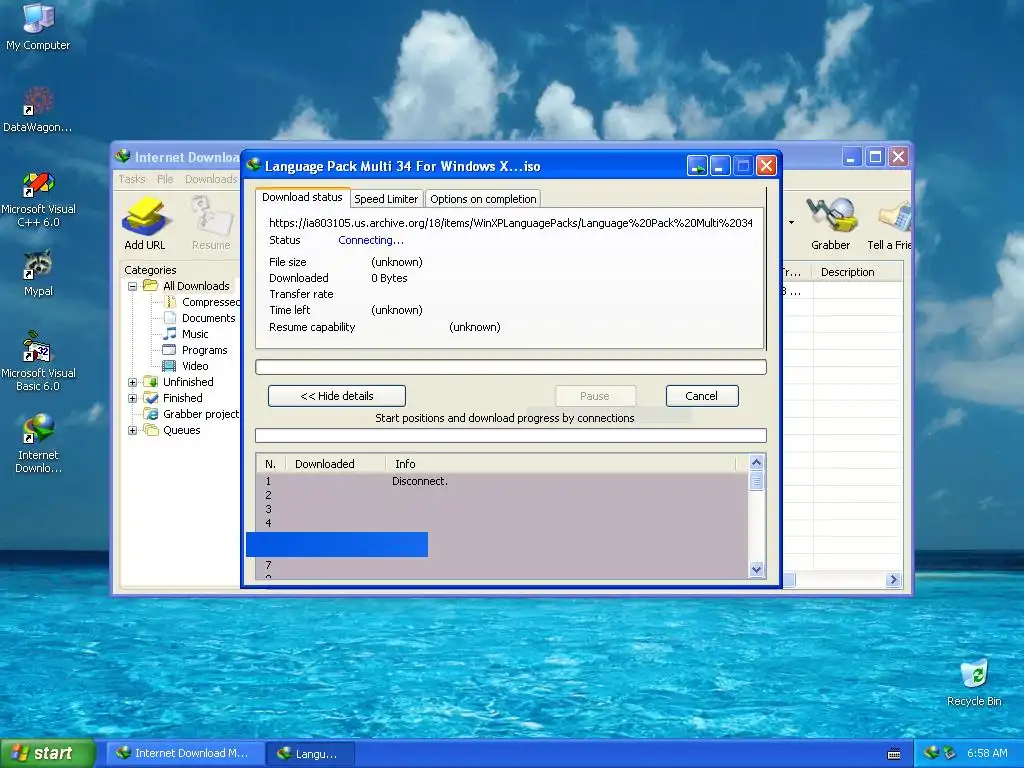The width and height of the screenshot is (1024, 768).
Task: Click connections progress bar
Action: pos(511,436)
